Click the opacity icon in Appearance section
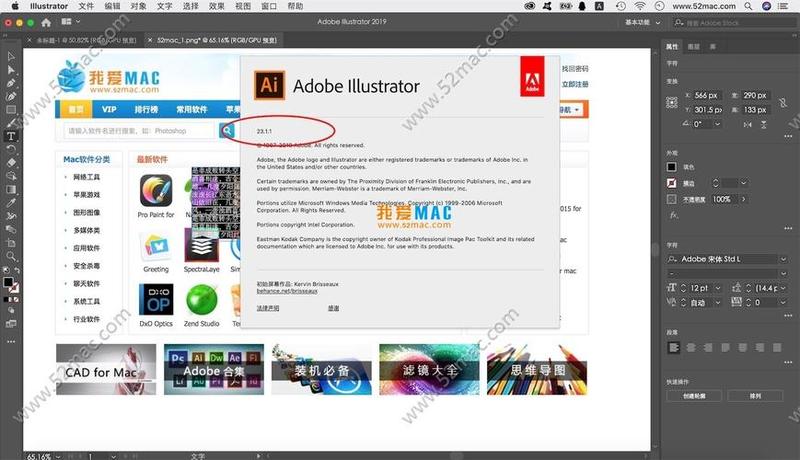 pos(672,199)
